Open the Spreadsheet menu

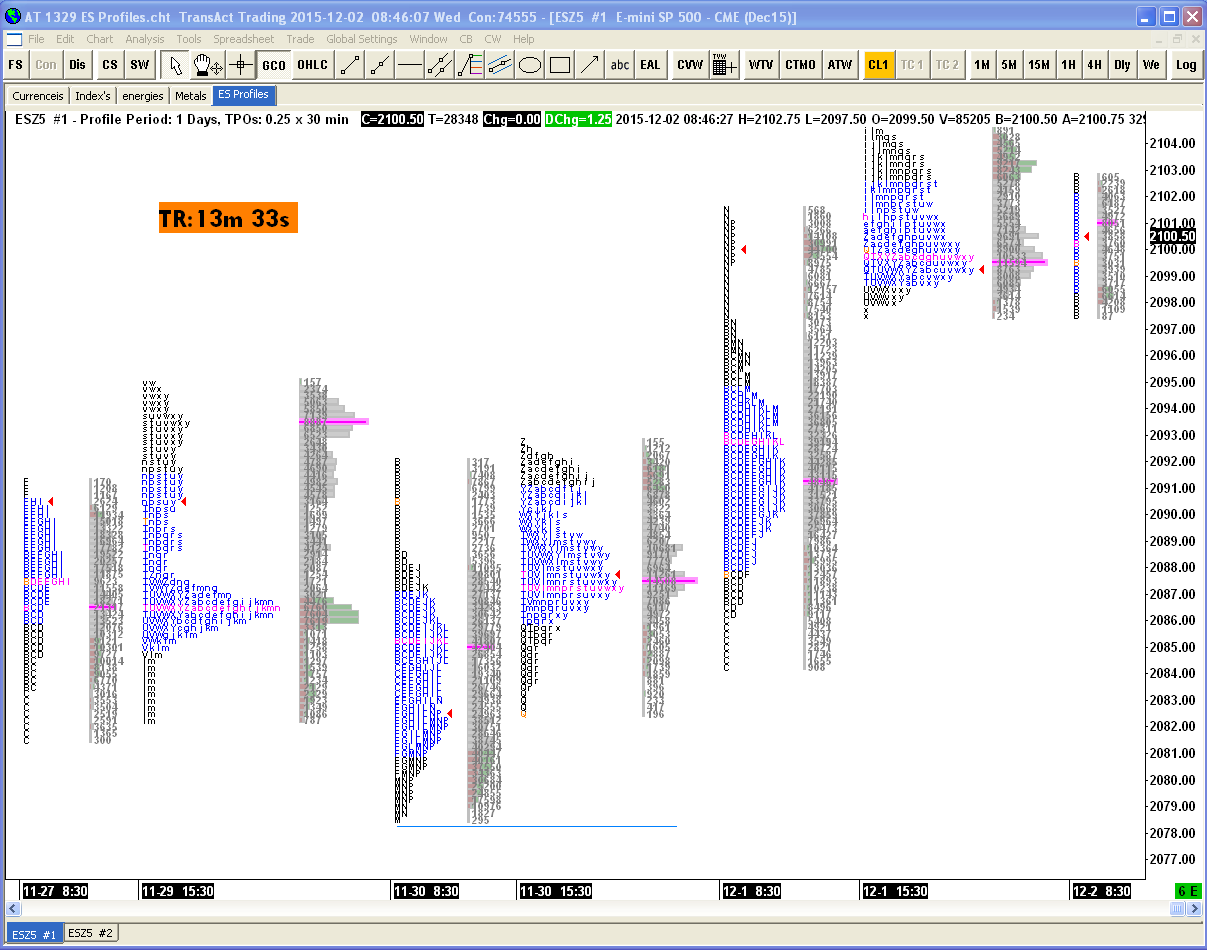243,39
